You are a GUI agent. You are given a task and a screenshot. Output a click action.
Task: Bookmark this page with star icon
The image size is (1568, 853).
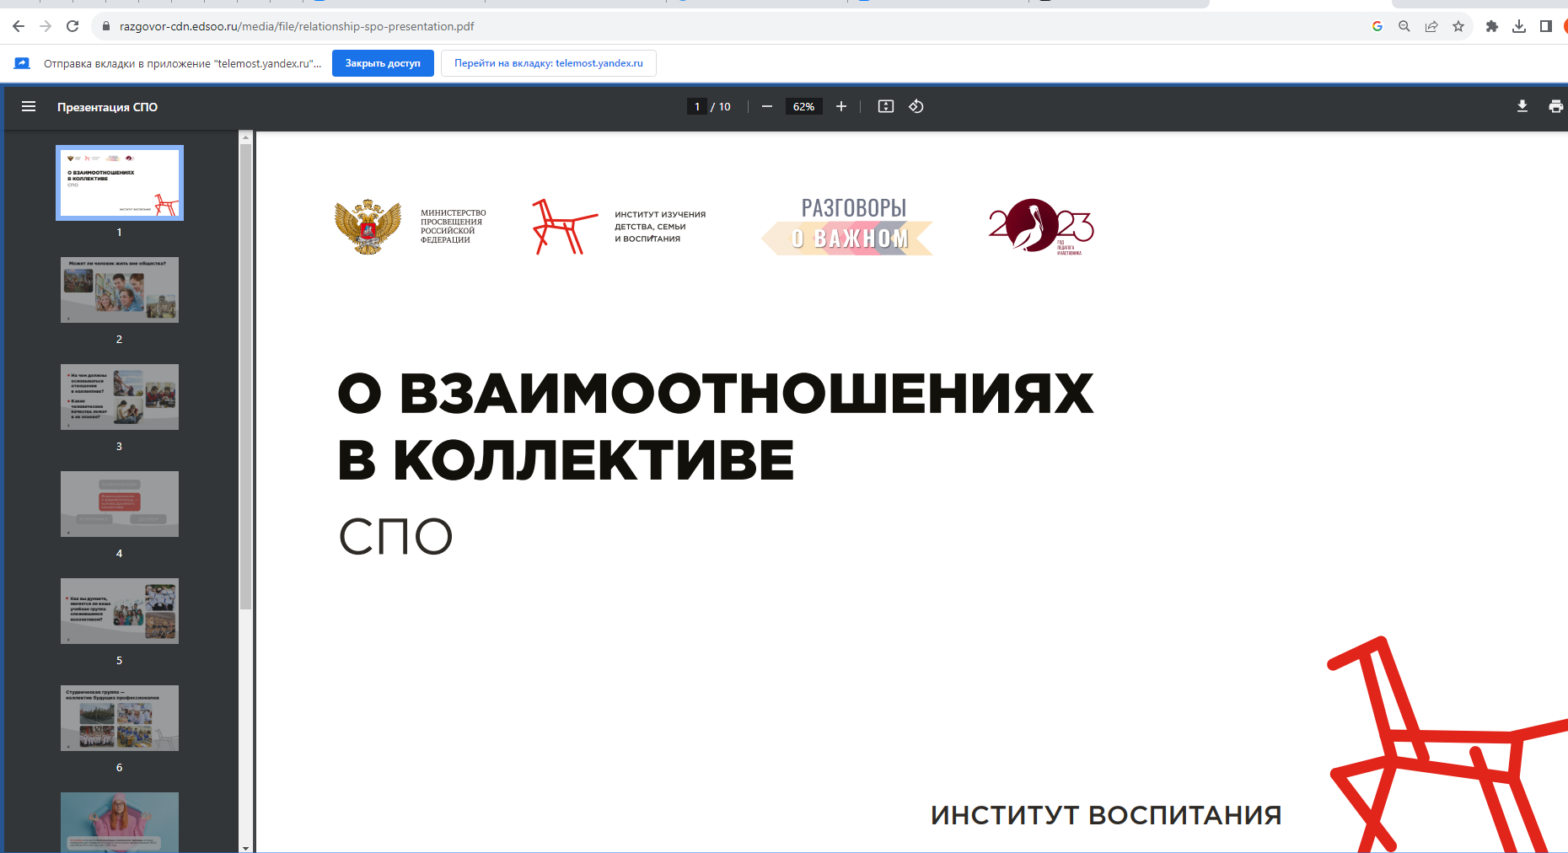[1458, 27]
